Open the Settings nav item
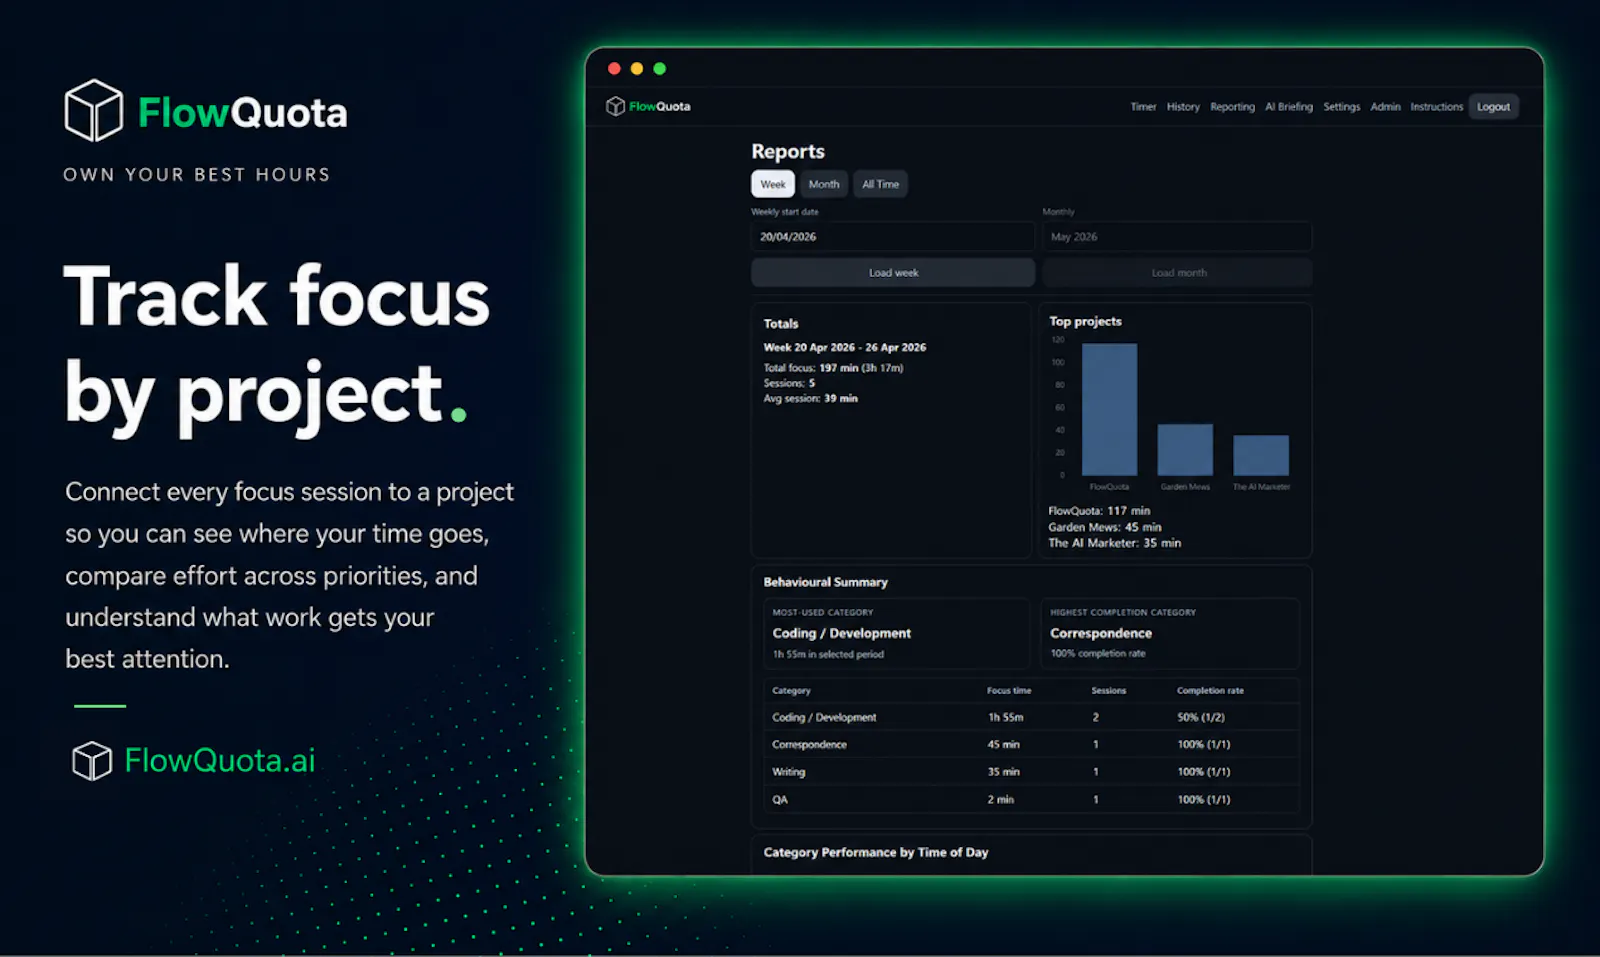The height and width of the screenshot is (957, 1600). [1342, 107]
